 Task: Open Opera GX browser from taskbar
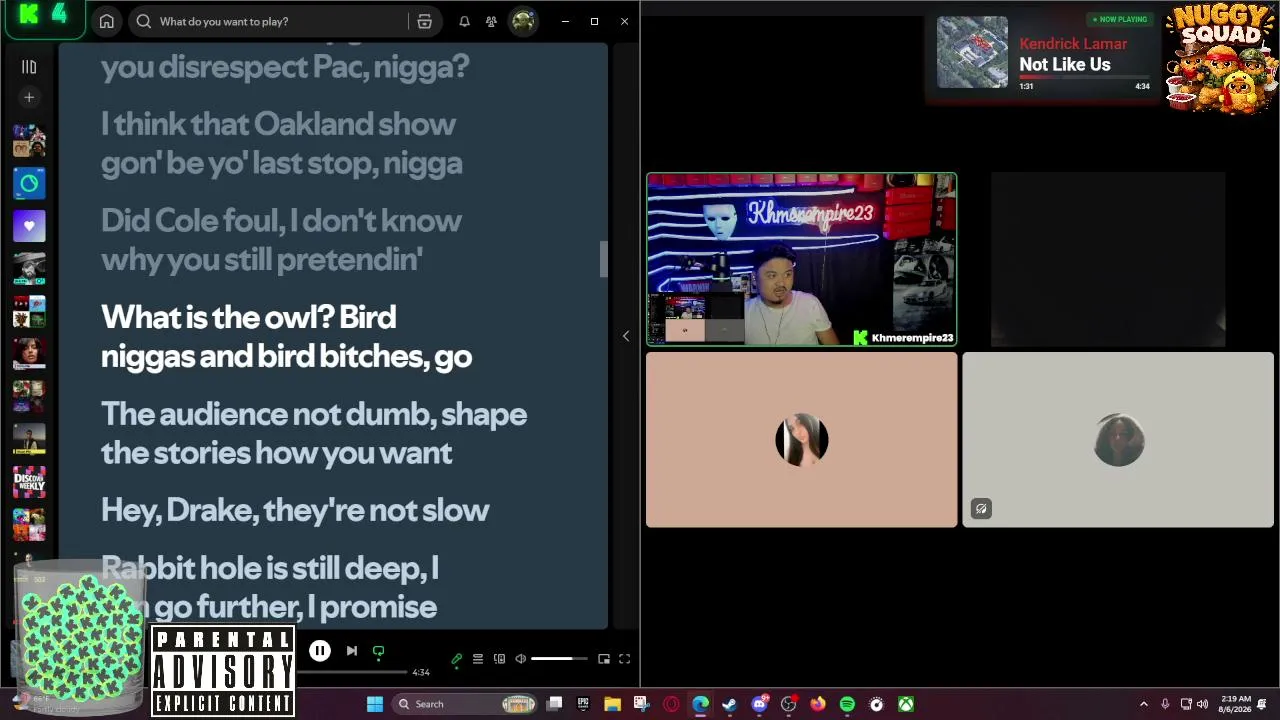point(671,704)
